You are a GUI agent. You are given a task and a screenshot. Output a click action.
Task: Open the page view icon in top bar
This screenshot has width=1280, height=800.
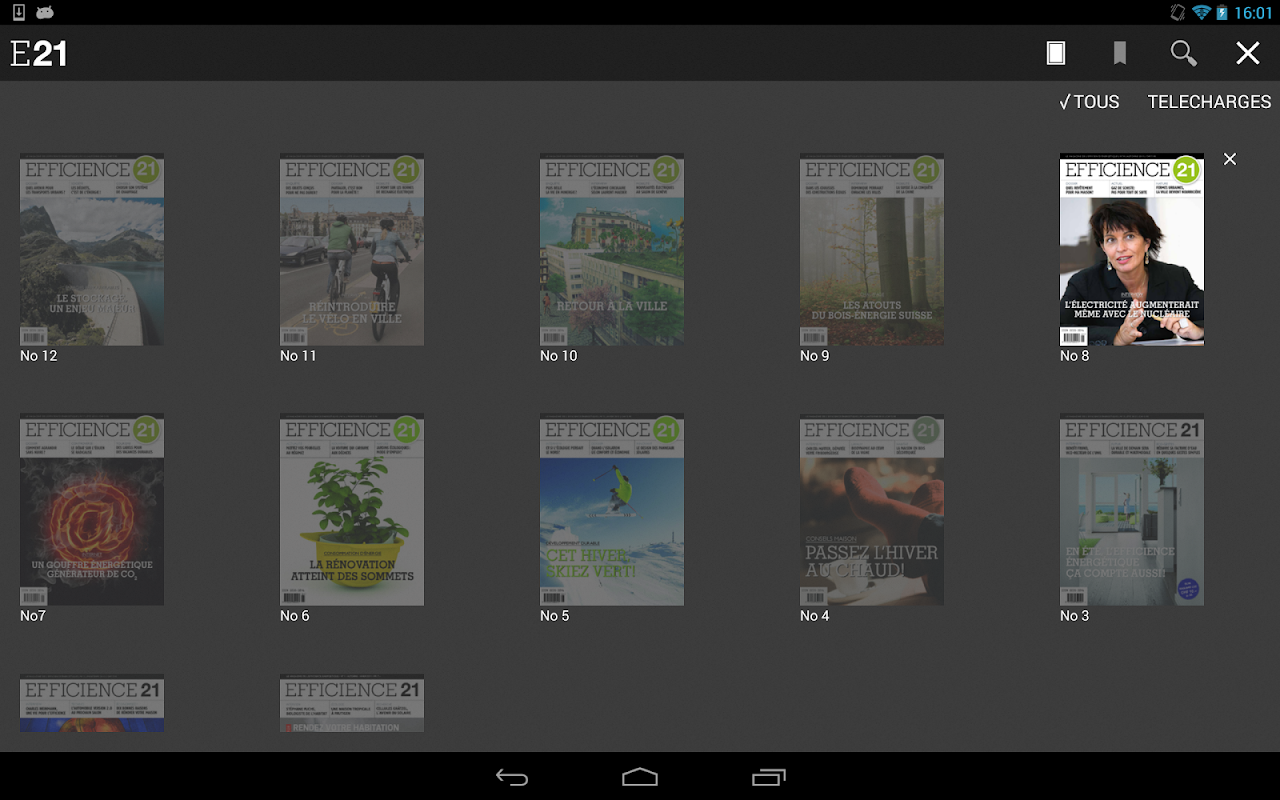pyautogui.click(x=1056, y=53)
